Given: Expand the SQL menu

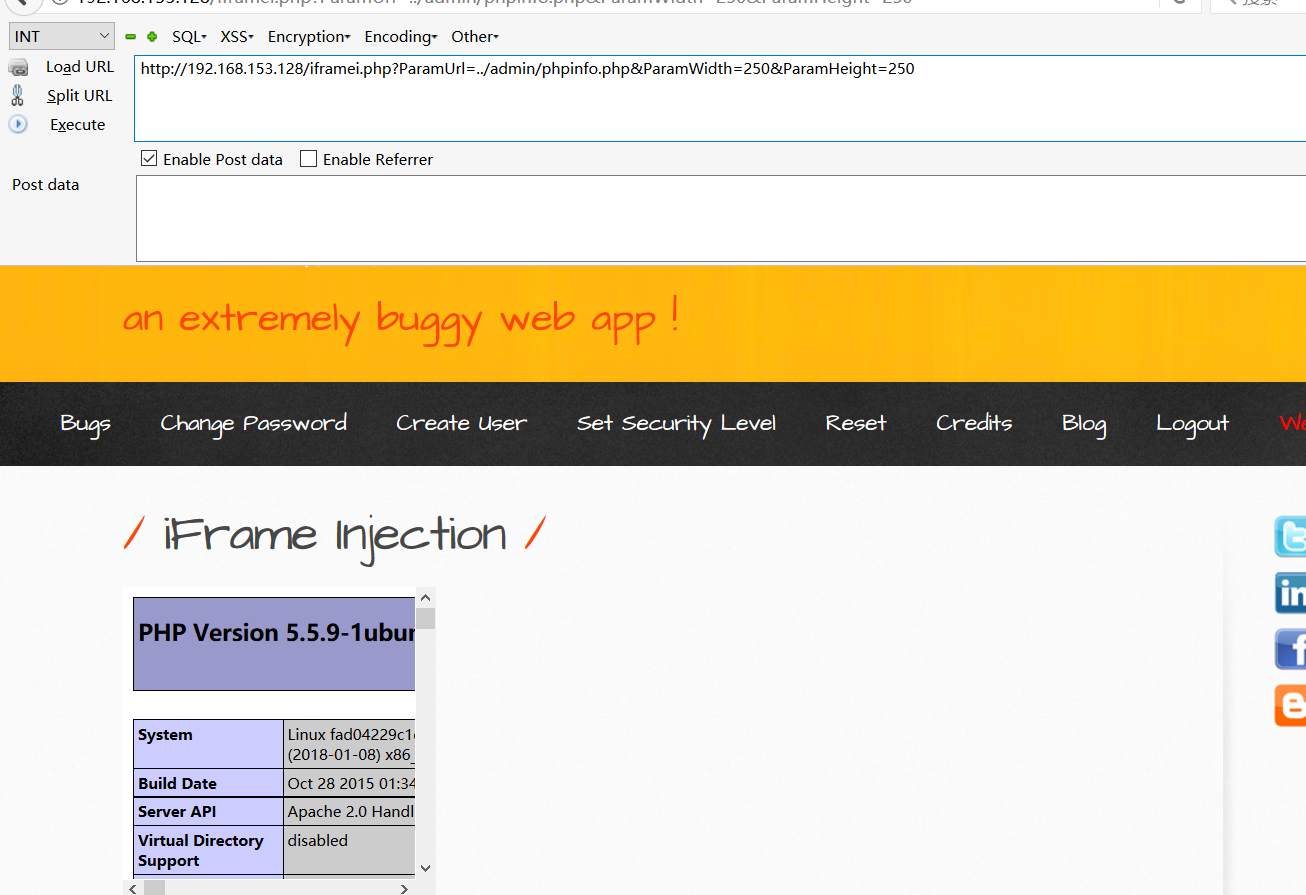Looking at the screenshot, I should [x=189, y=37].
